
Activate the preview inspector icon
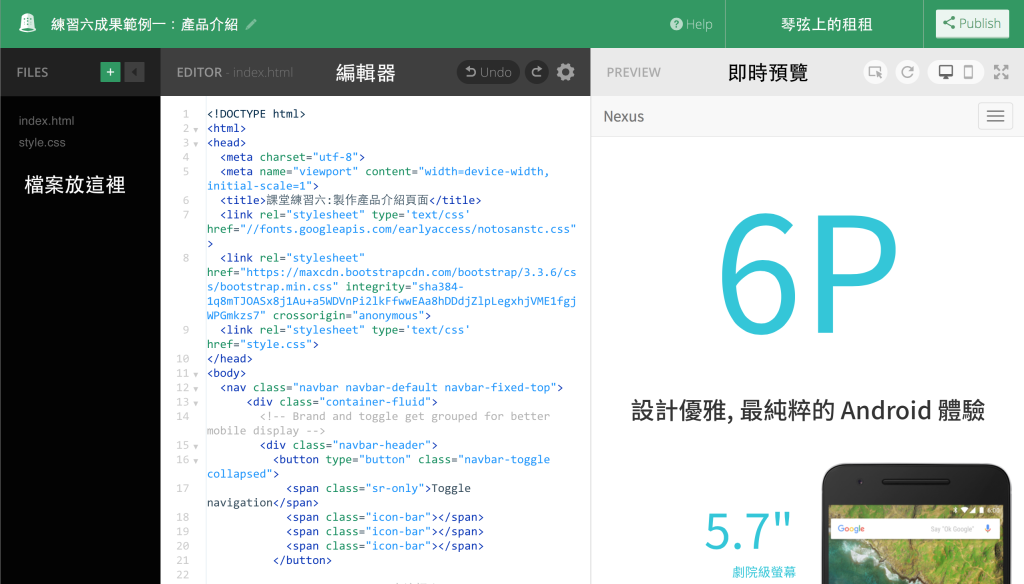(x=876, y=72)
